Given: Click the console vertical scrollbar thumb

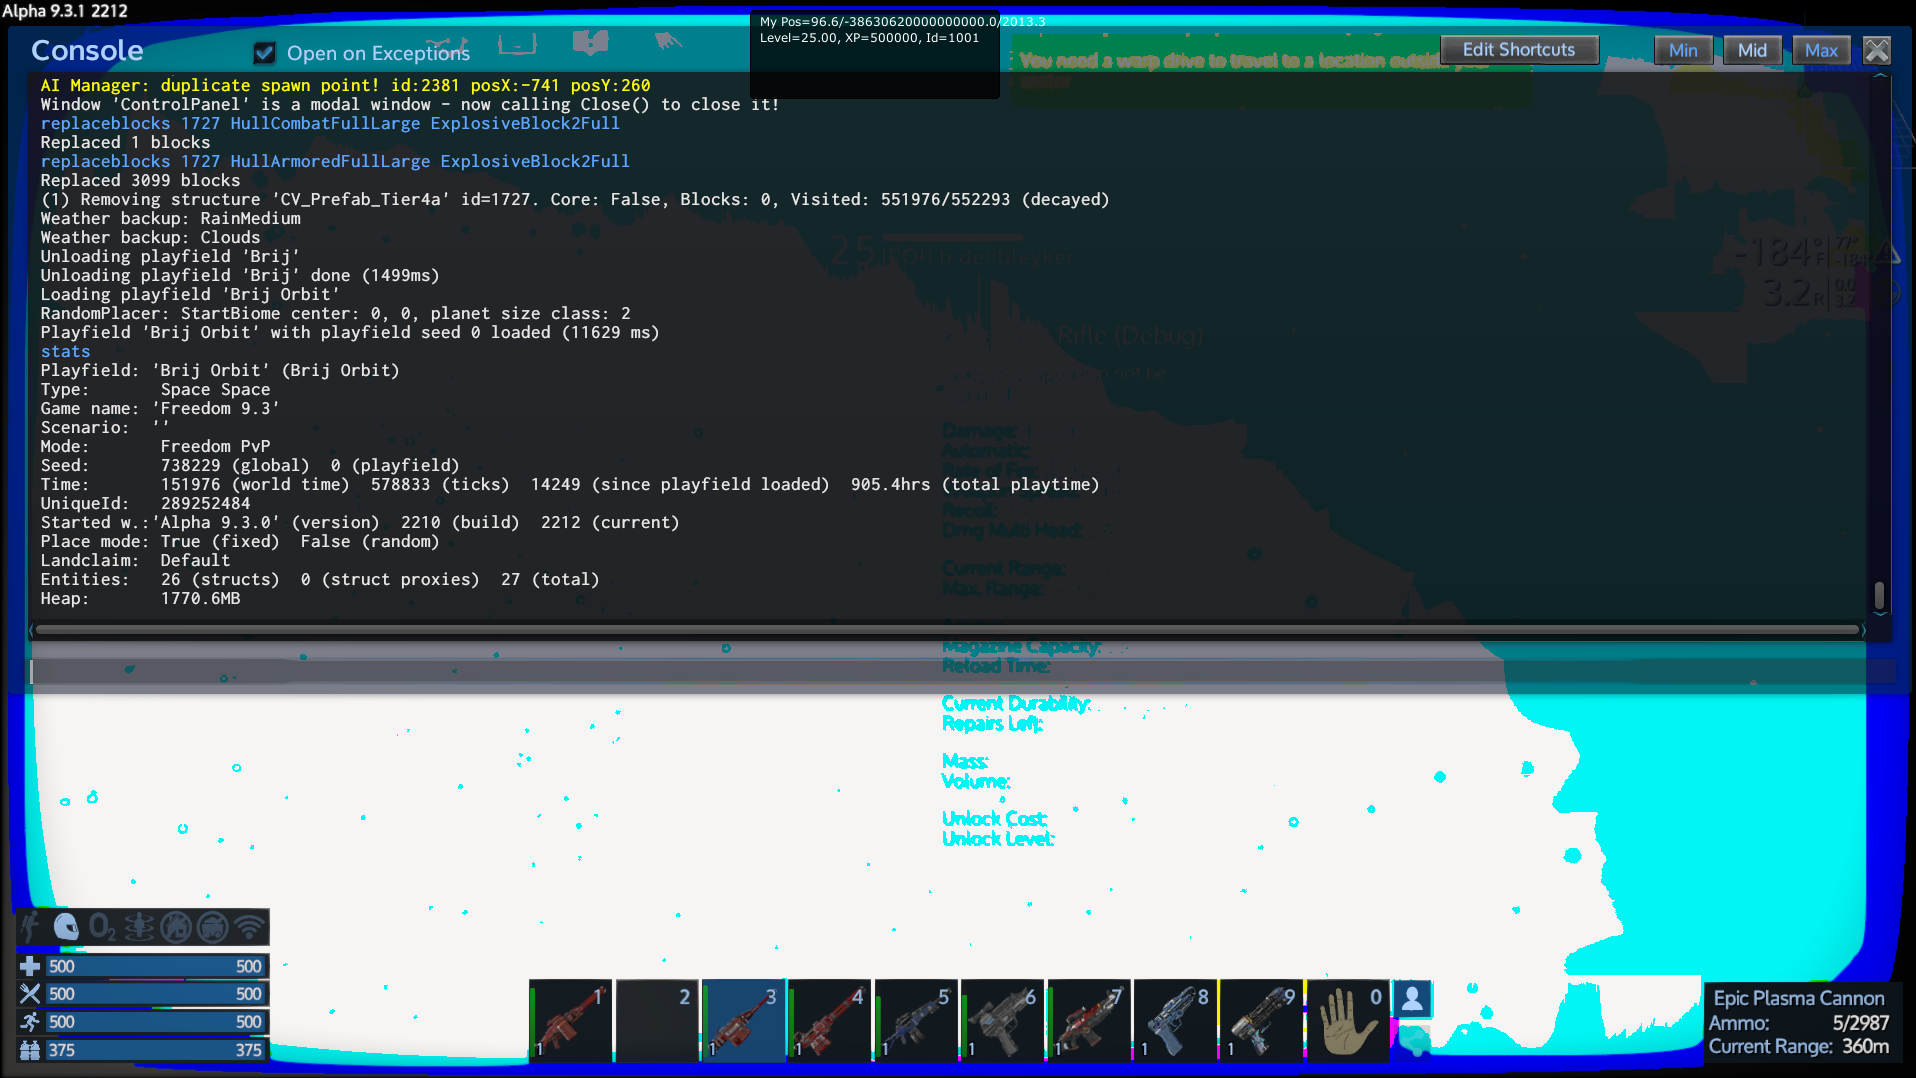Looking at the screenshot, I should click(x=1879, y=595).
